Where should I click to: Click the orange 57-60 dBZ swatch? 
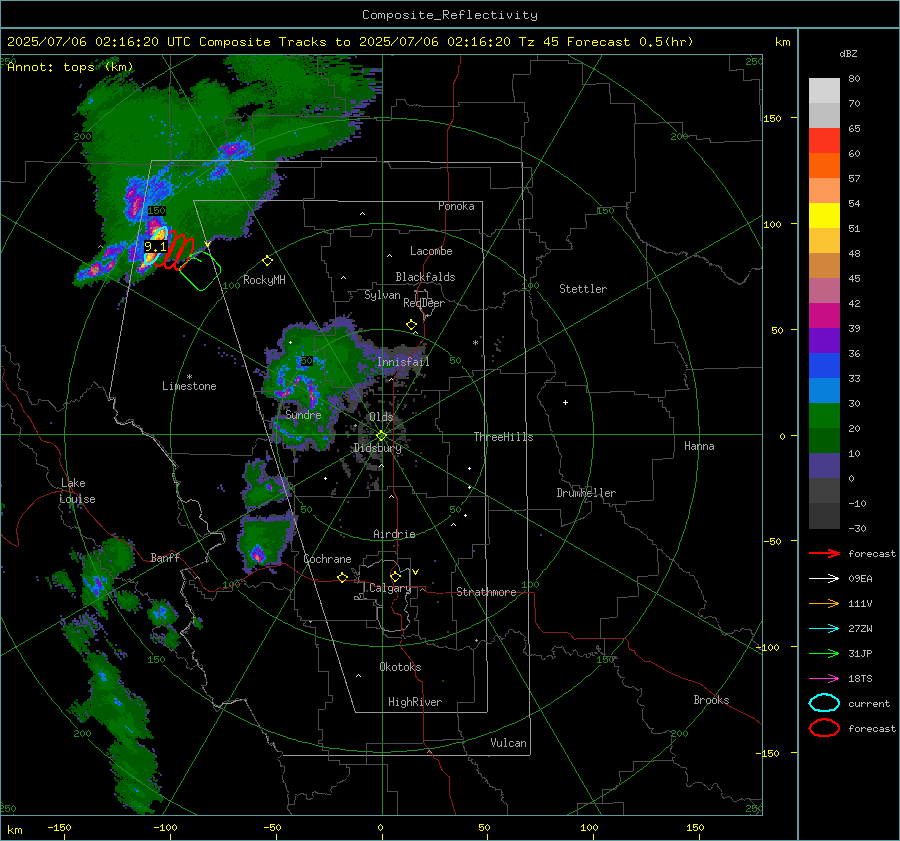824,166
